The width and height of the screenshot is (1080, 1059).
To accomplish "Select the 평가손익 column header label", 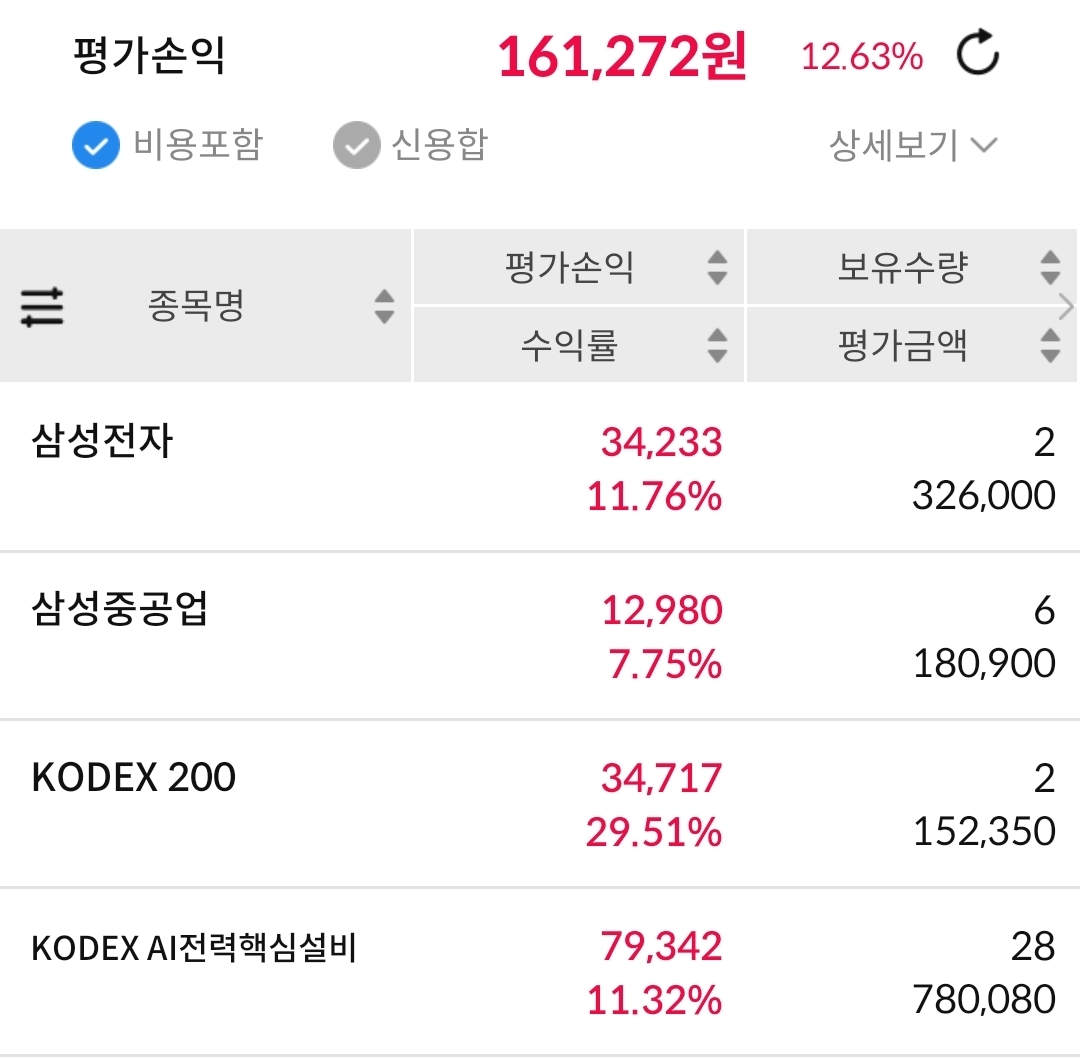I will (x=570, y=268).
